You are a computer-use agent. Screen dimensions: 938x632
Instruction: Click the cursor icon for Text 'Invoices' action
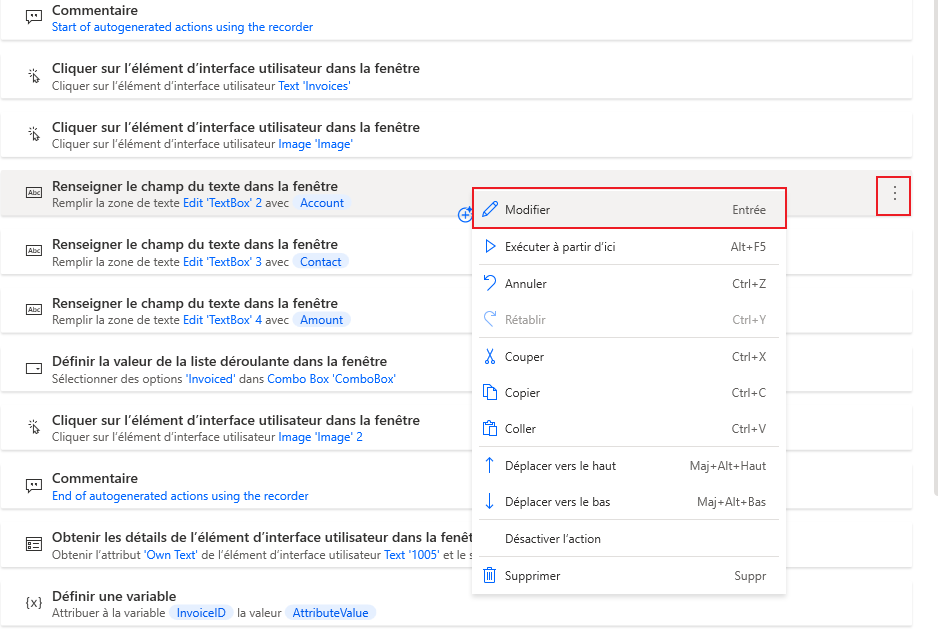(x=34, y=75)
